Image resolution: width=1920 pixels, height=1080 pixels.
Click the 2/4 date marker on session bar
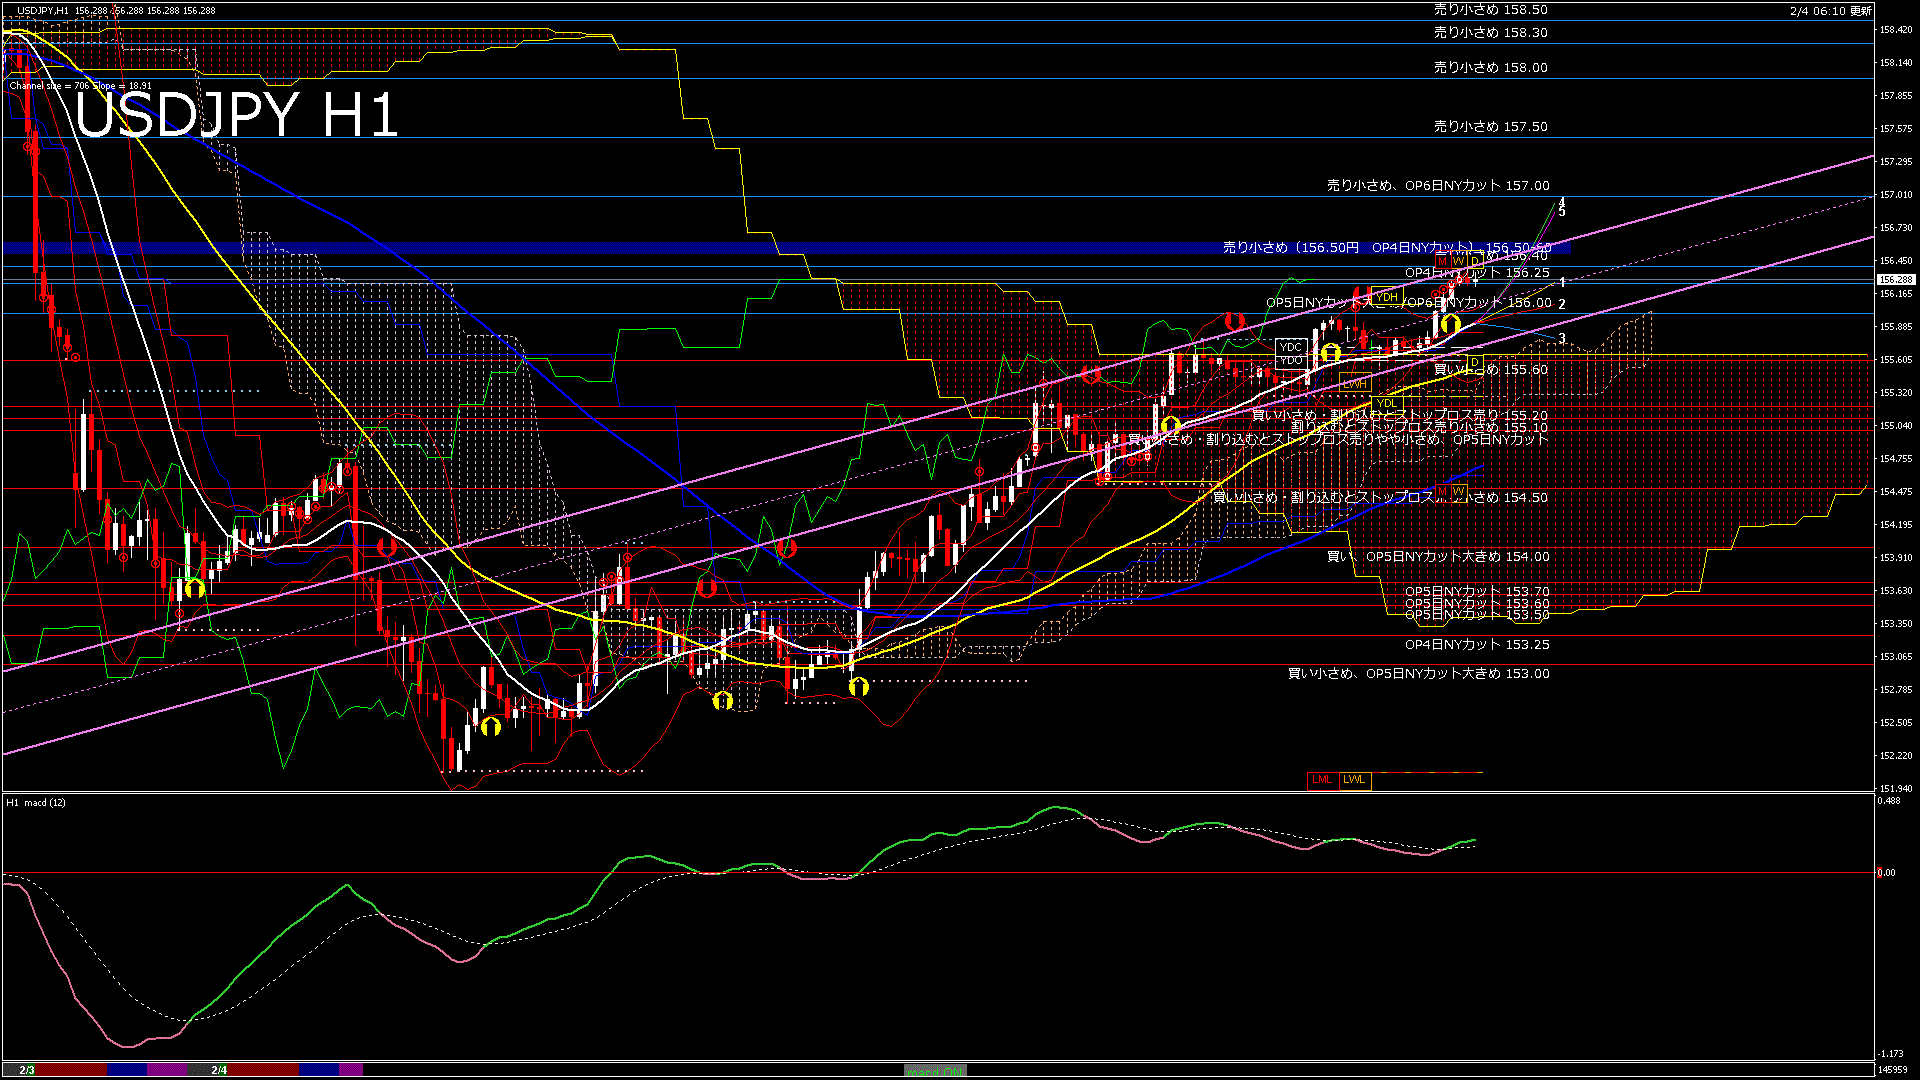click(x=219, y=1070)
